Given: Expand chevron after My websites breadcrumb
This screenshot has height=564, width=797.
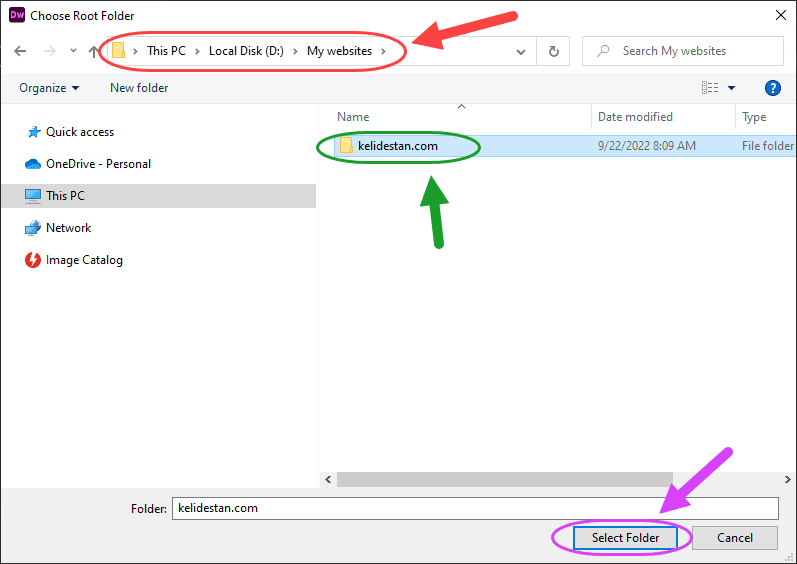Looking at the screenshot, I should click(x=383, y=51).
